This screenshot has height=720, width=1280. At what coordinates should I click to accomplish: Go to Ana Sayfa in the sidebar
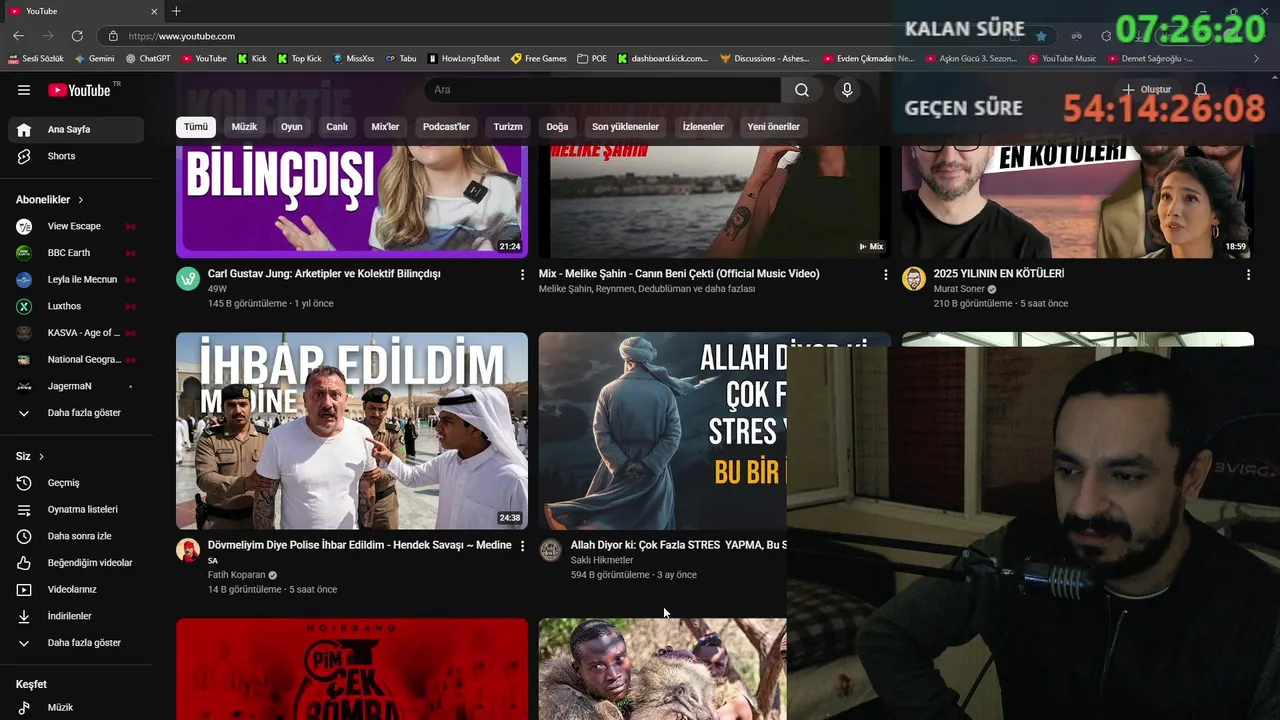click(76, 129)
